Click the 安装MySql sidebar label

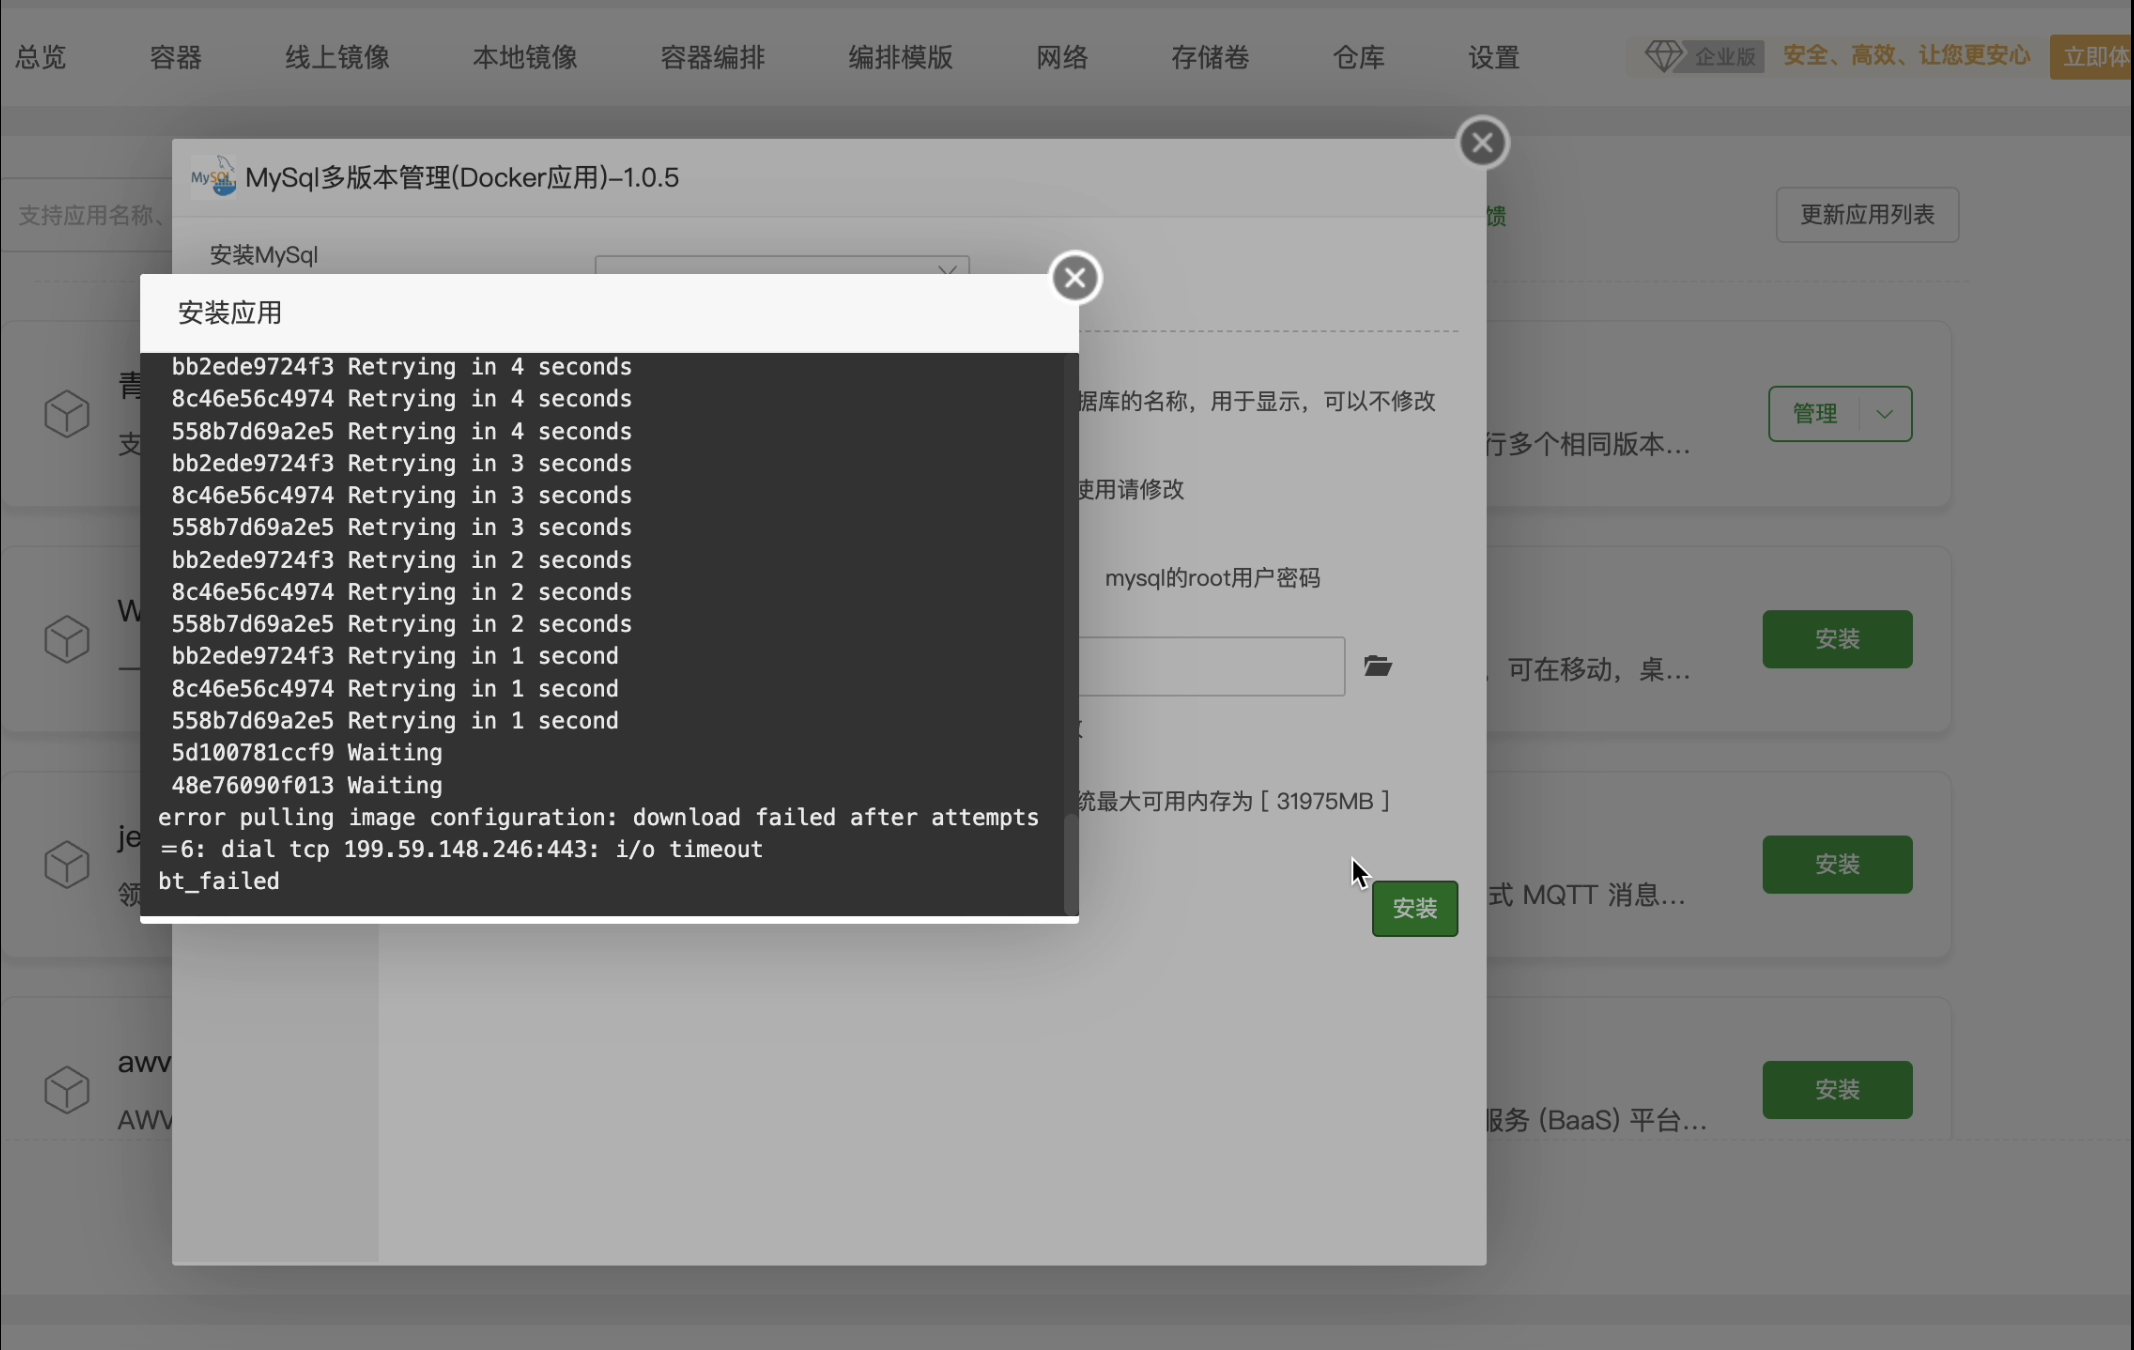(x=264, y=255)
